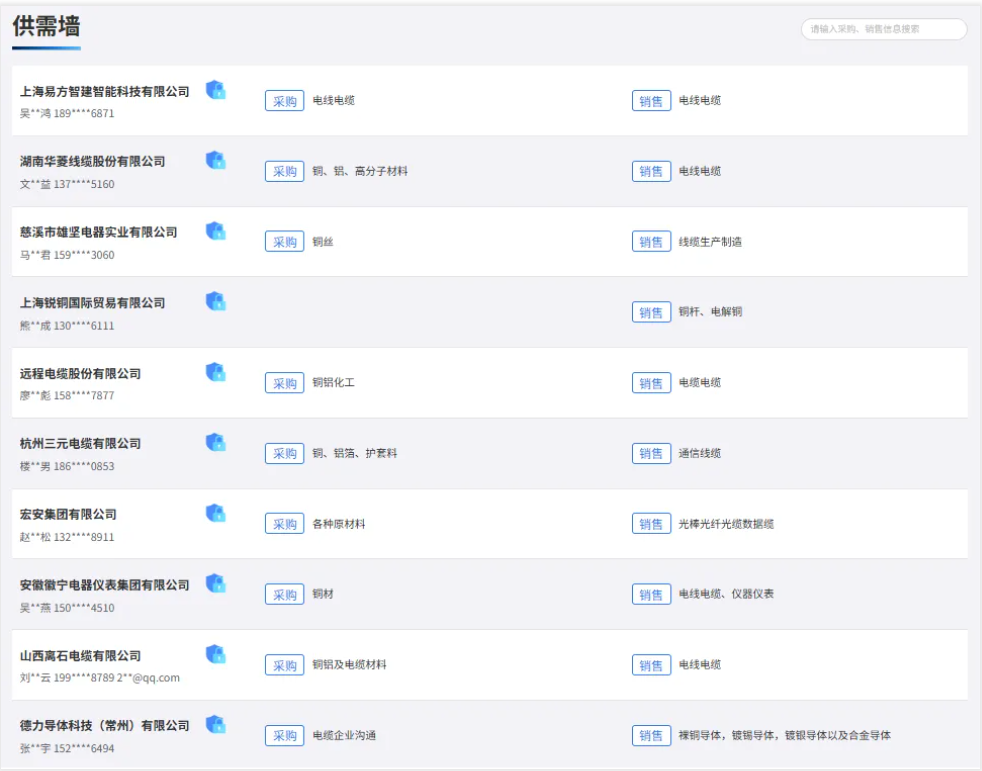Click 销售 tag in 上海易方智建 row
Viewport: 982px width, 771px height.
651,101
